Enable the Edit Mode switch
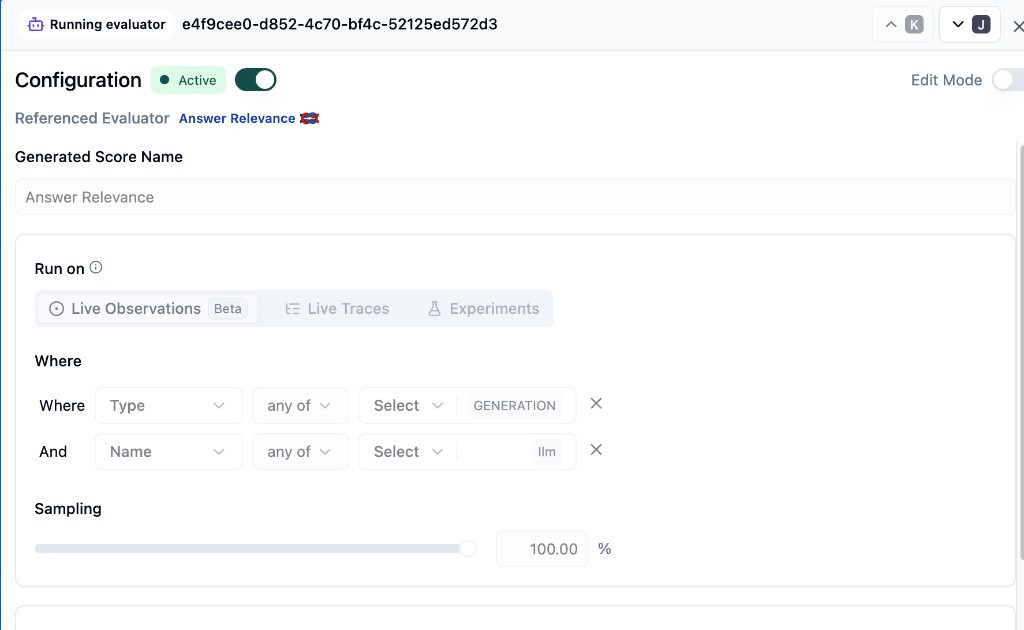The height and width of the screenshot is (630, 1024). [1006, 80]
